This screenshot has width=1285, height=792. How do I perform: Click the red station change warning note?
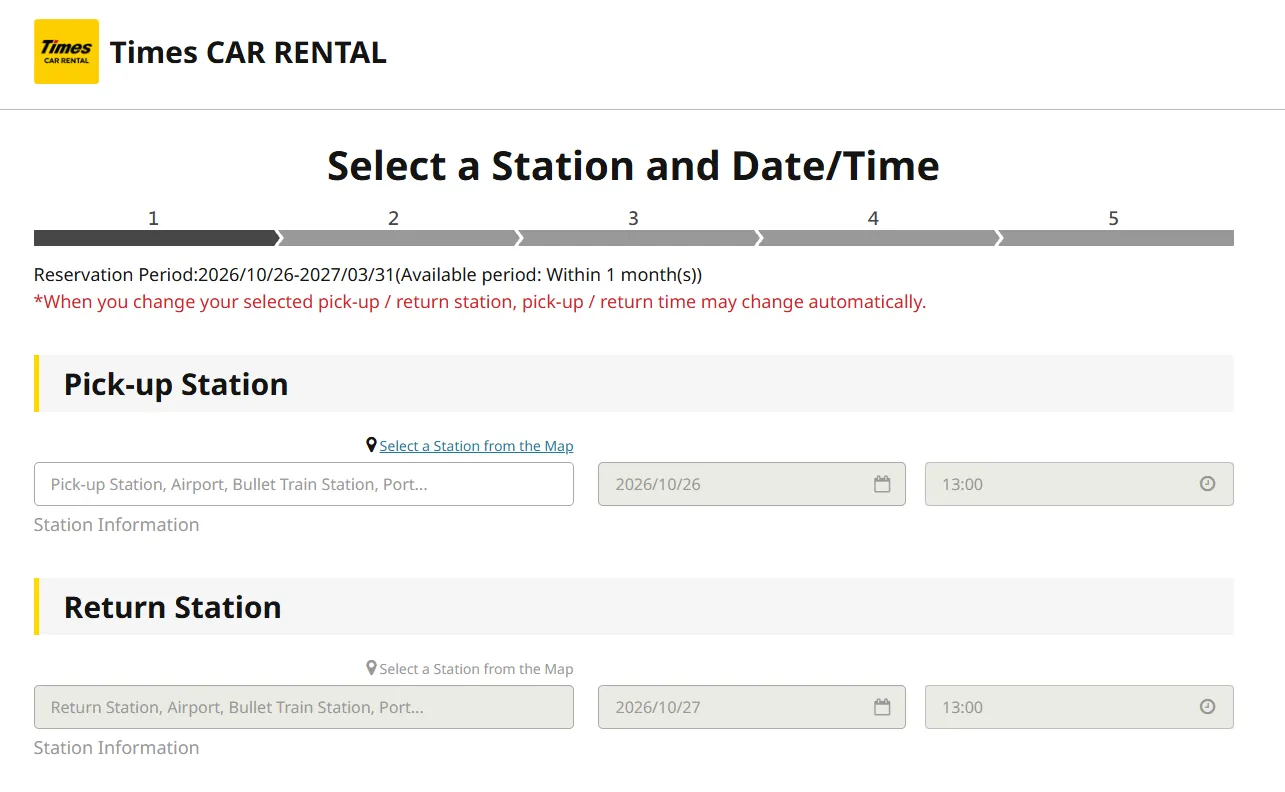[x=480, y=302]
